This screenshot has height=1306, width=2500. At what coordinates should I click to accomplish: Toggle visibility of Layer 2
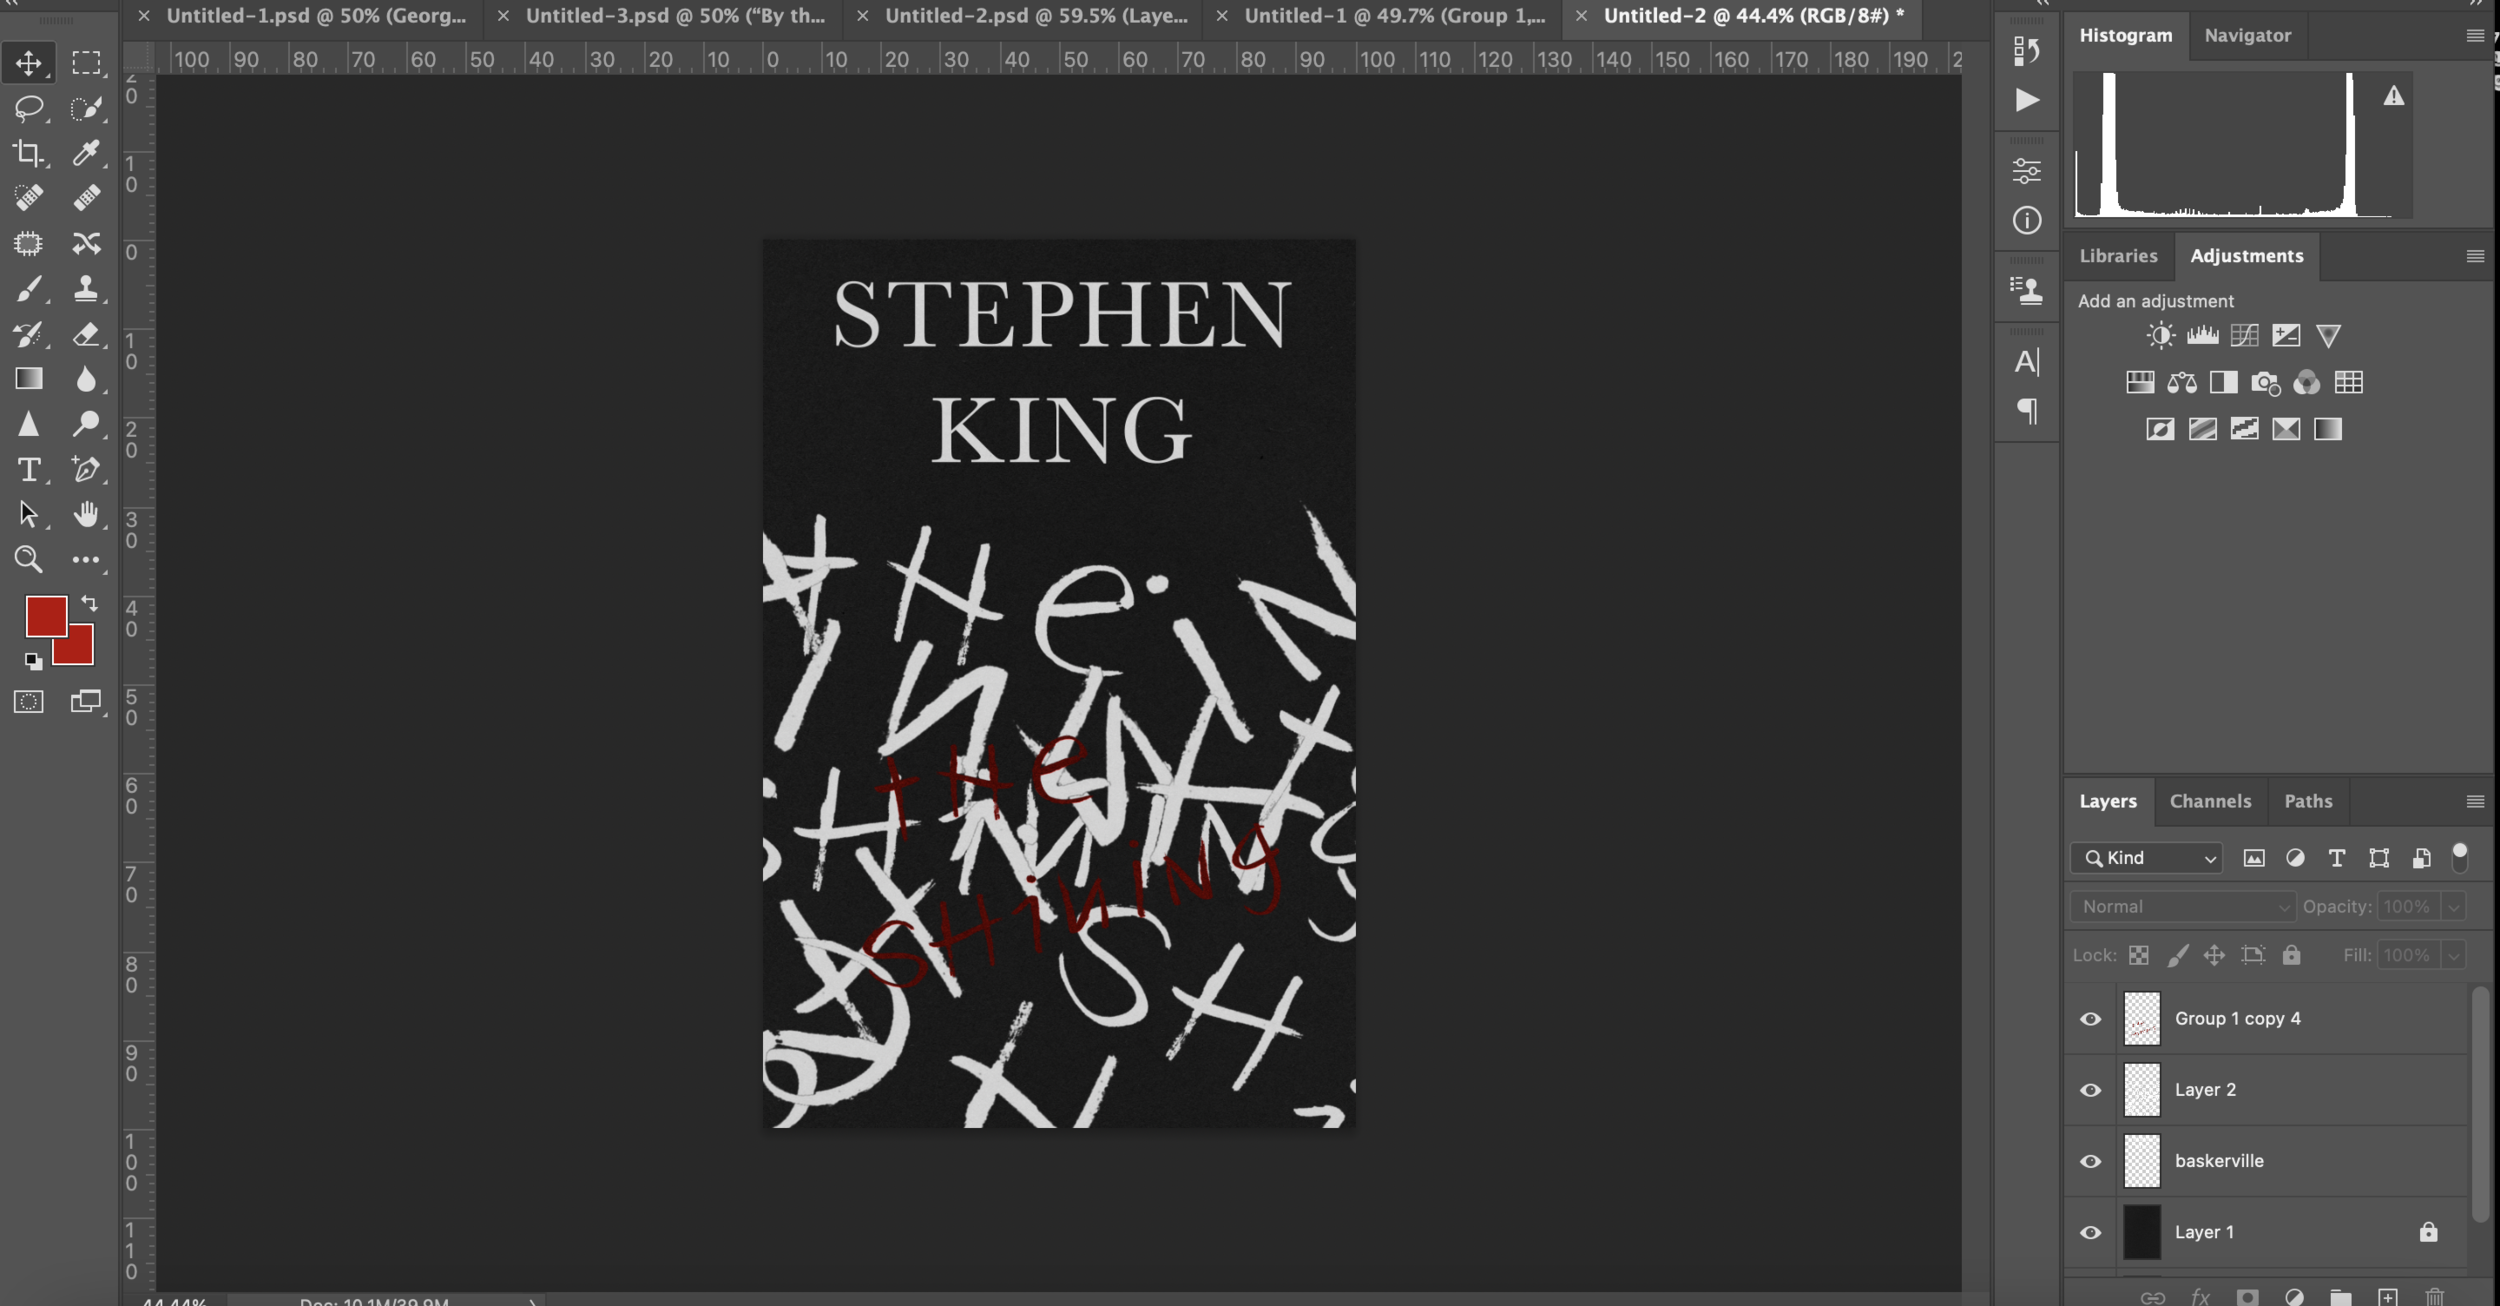2090,1090
